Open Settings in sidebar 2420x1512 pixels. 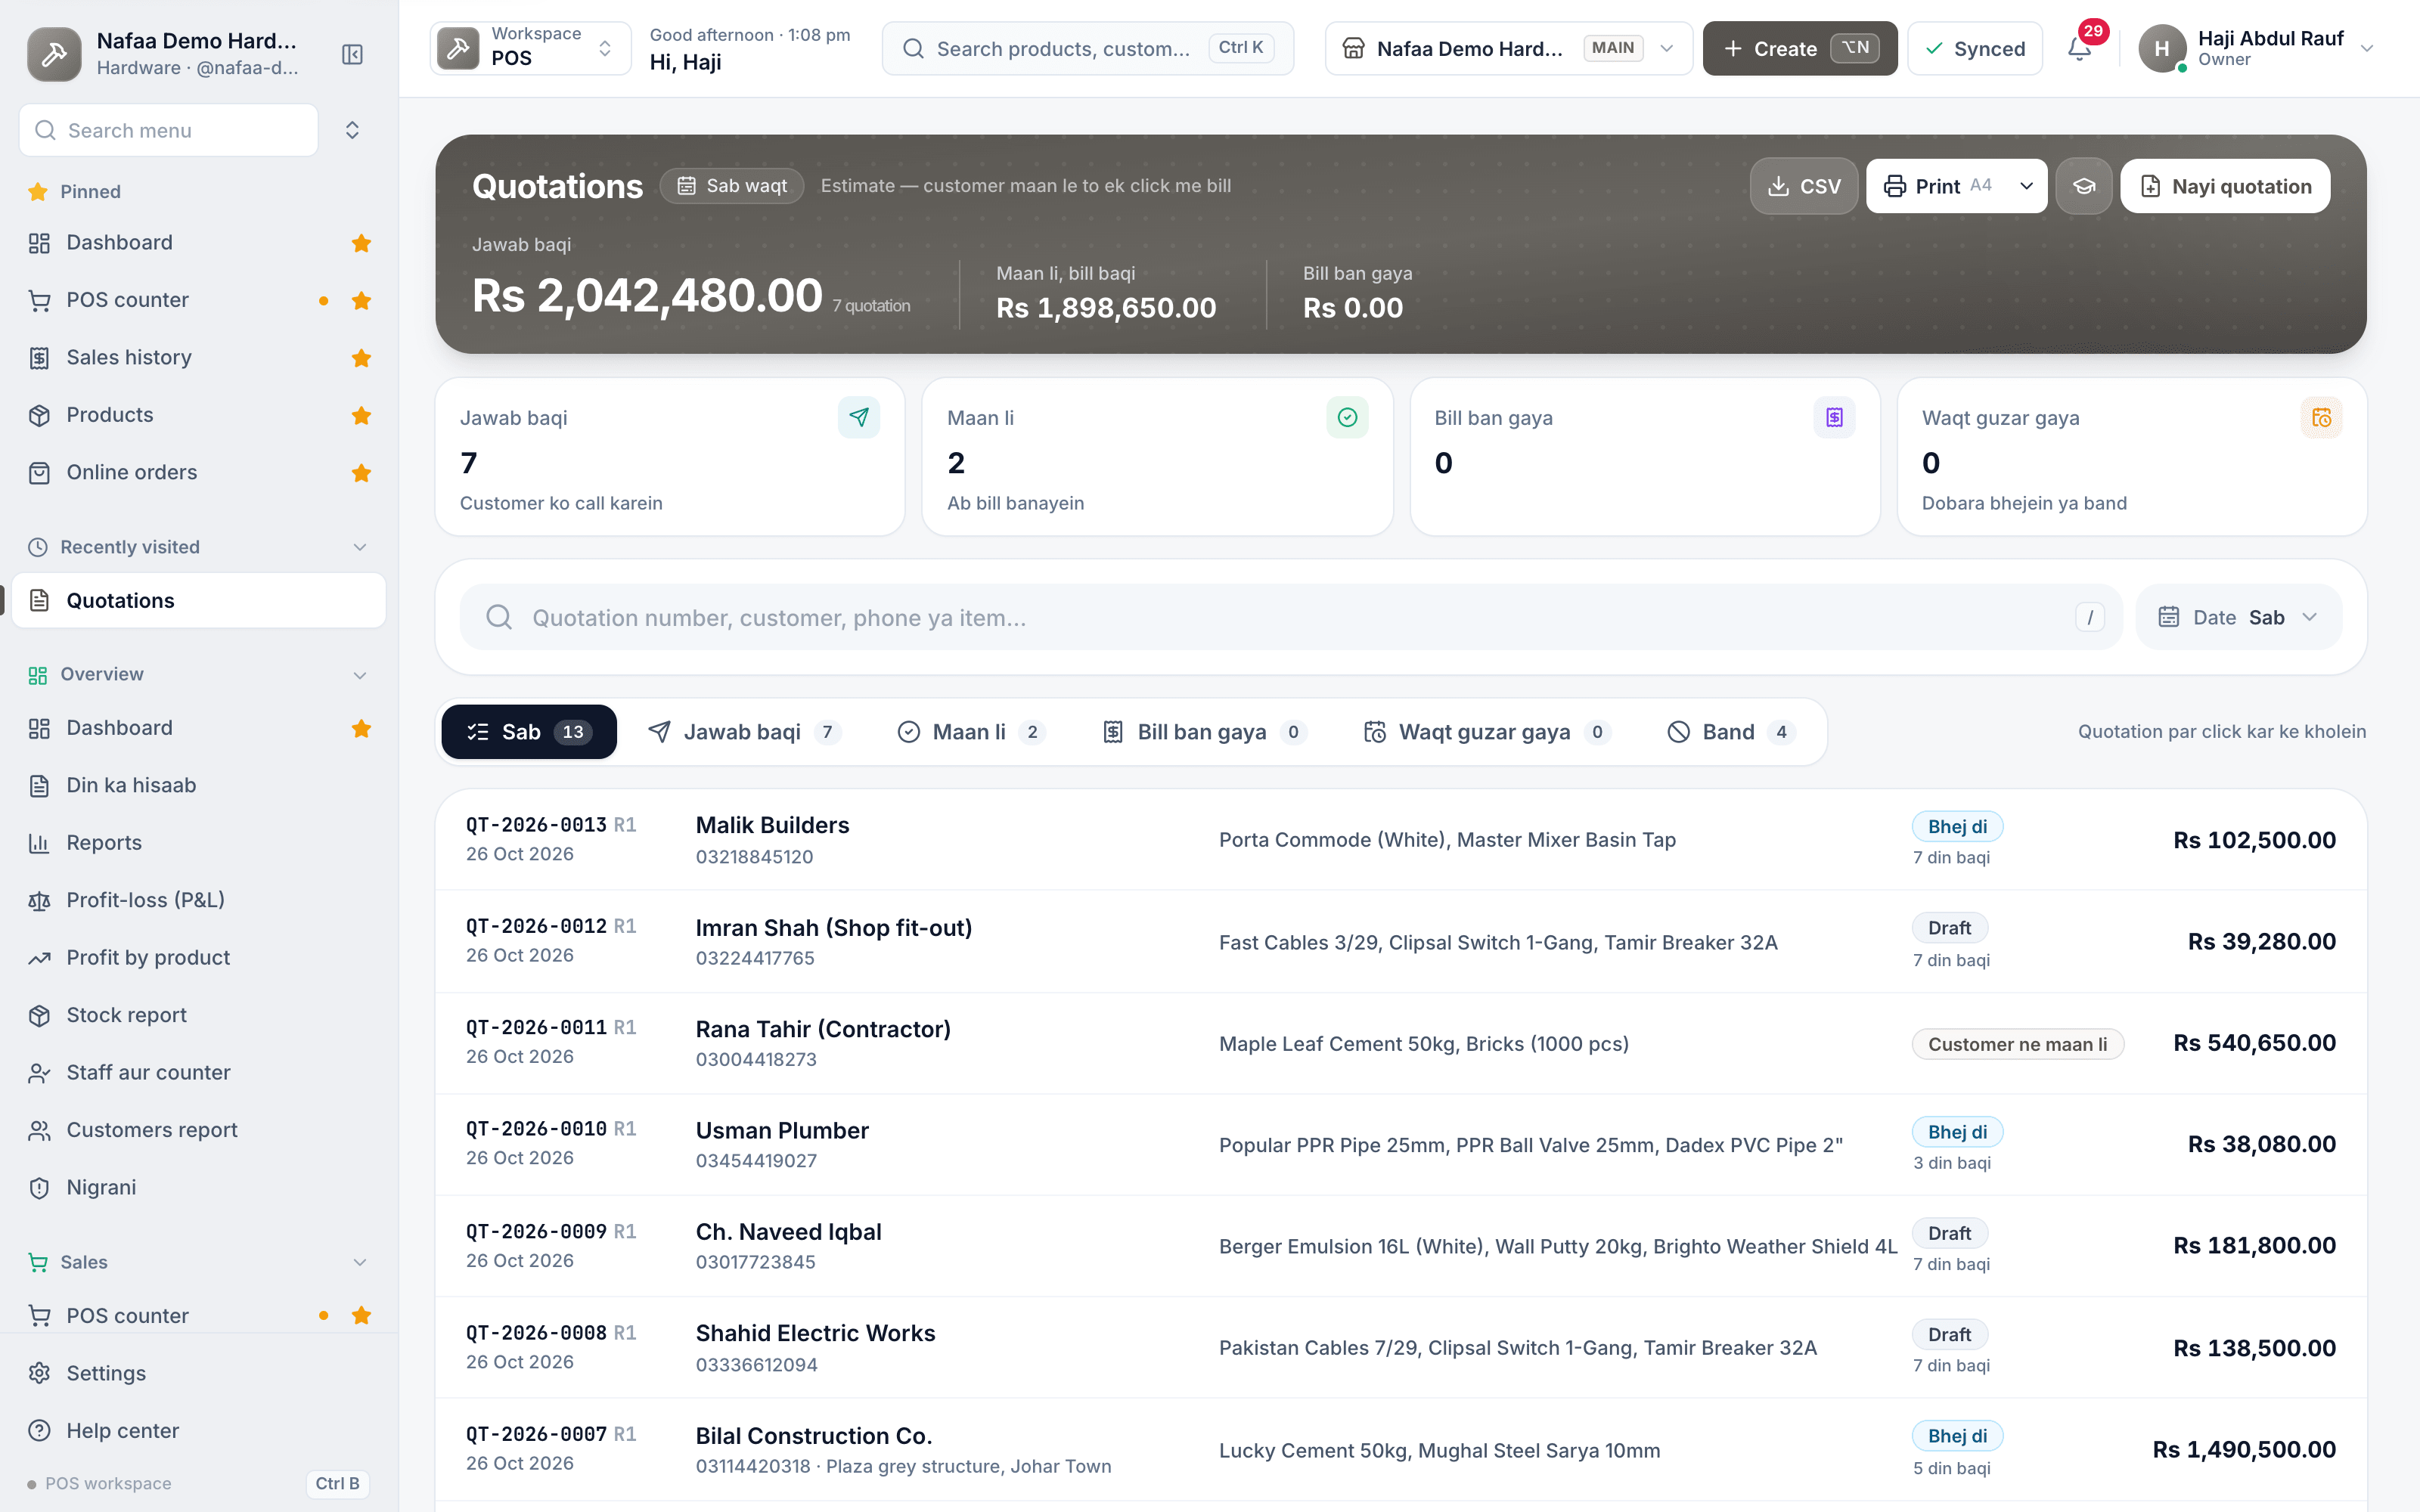tap(198, 1373)
